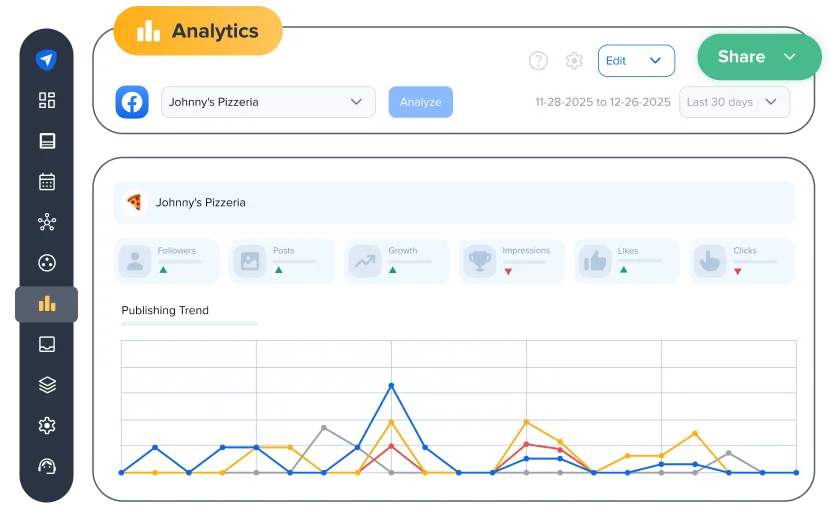Click the Analytics header tab
This screenshot has height=522, width=831.
coord(198,31)
